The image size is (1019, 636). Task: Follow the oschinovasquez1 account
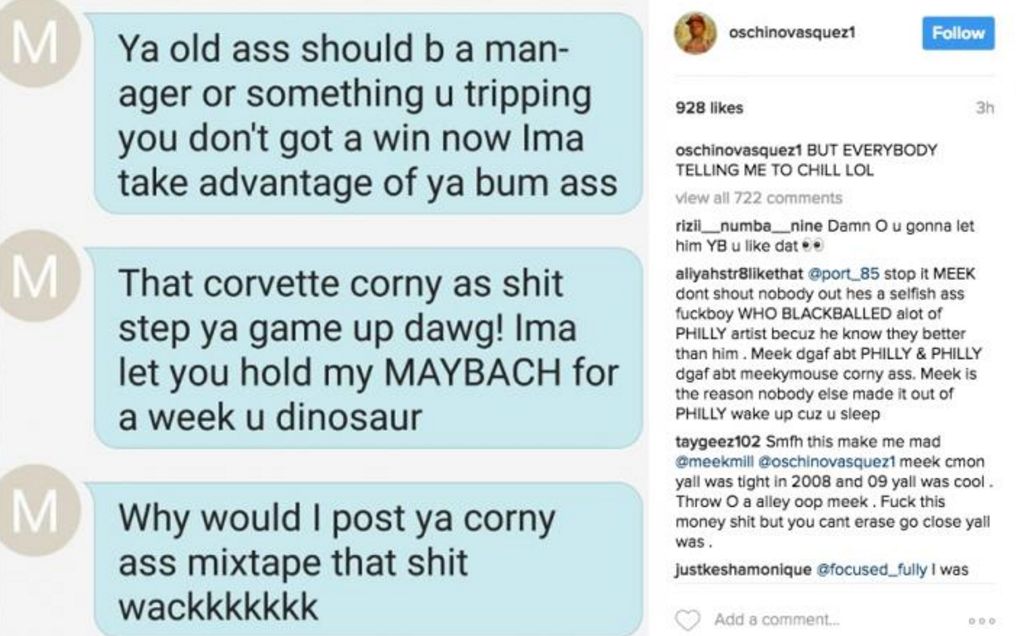pos(958,32)
